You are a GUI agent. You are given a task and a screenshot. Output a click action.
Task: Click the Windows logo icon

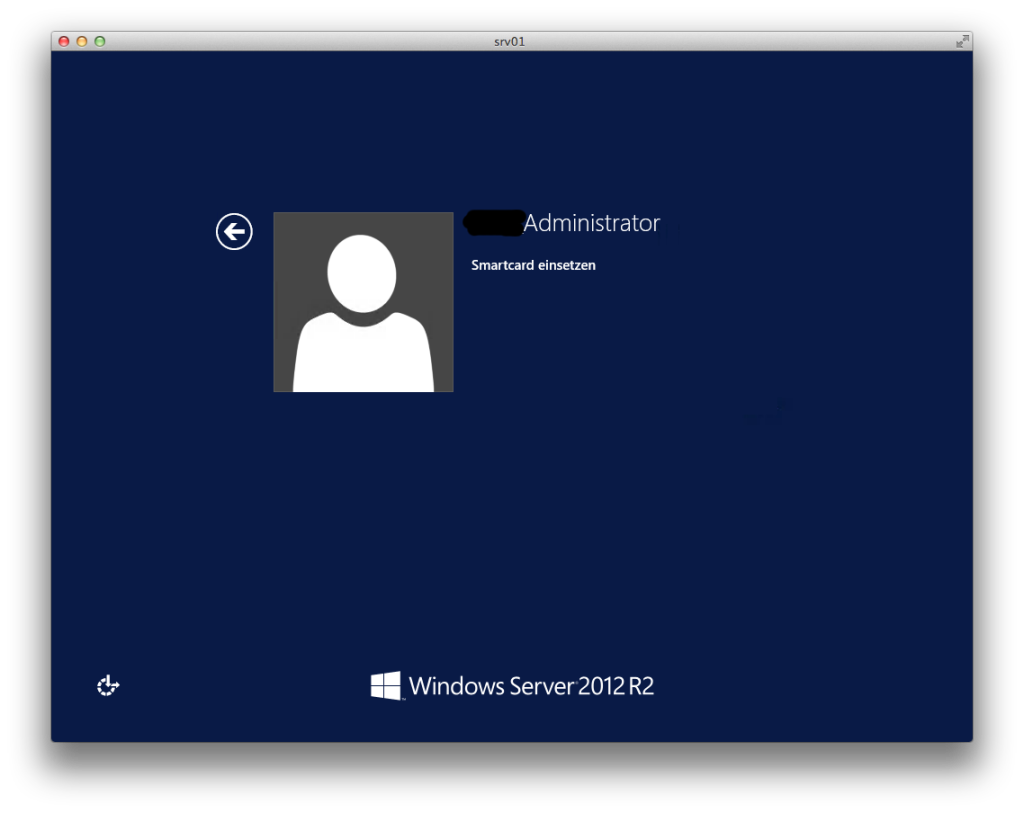point(385,685)
